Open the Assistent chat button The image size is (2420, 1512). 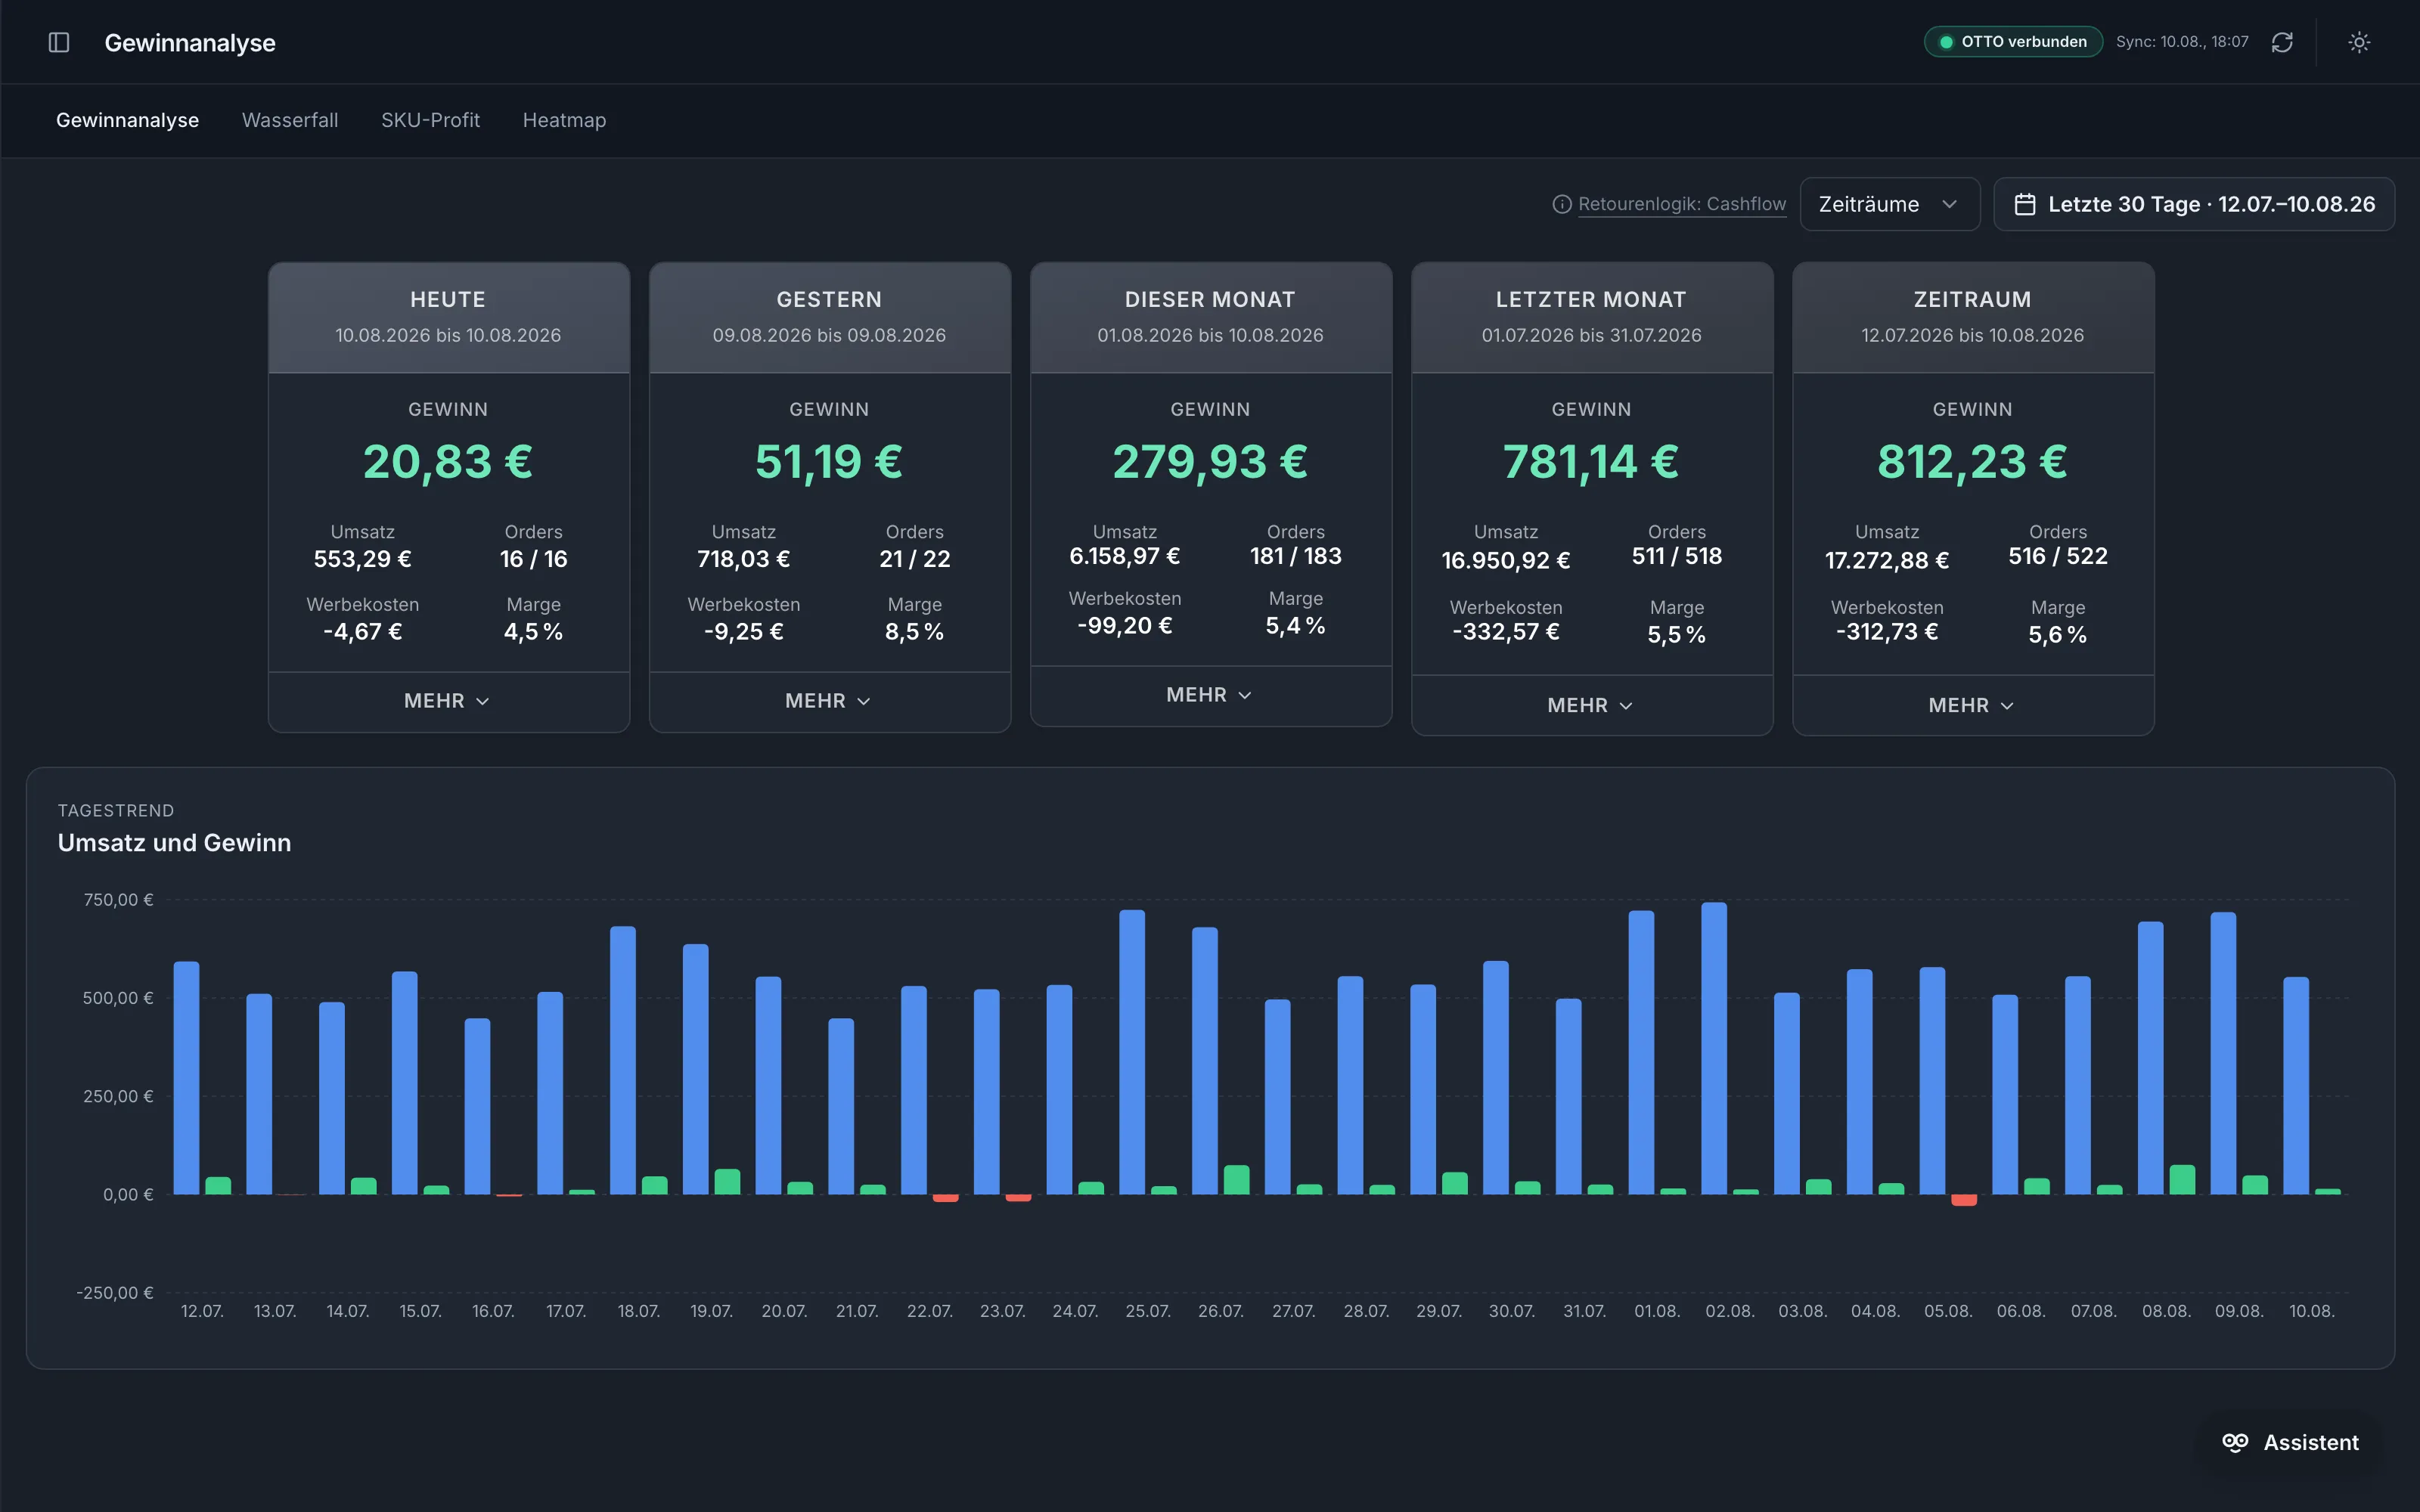click(x=2290, y=1442)
